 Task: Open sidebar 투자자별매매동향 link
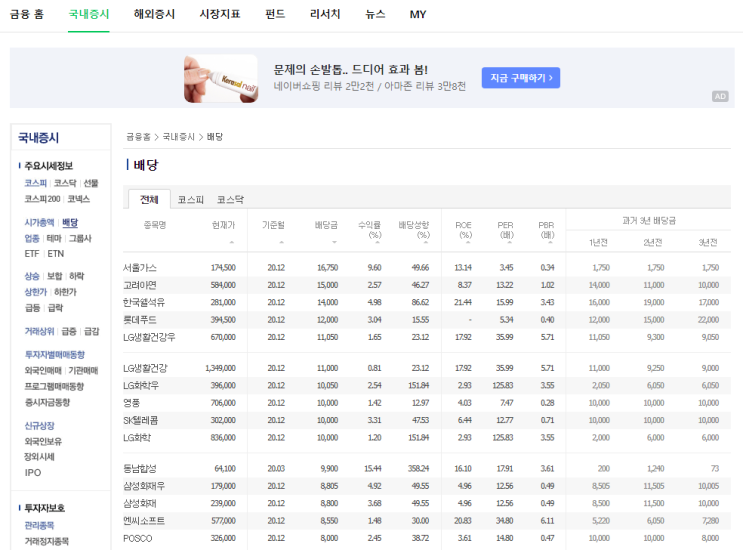click(54, 355)
